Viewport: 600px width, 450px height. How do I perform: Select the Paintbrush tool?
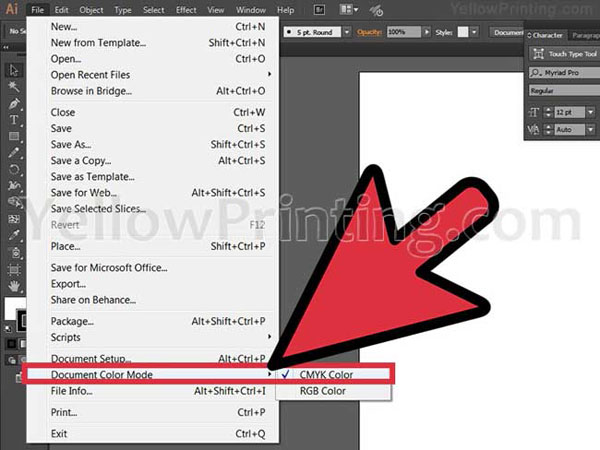point(14,153)
